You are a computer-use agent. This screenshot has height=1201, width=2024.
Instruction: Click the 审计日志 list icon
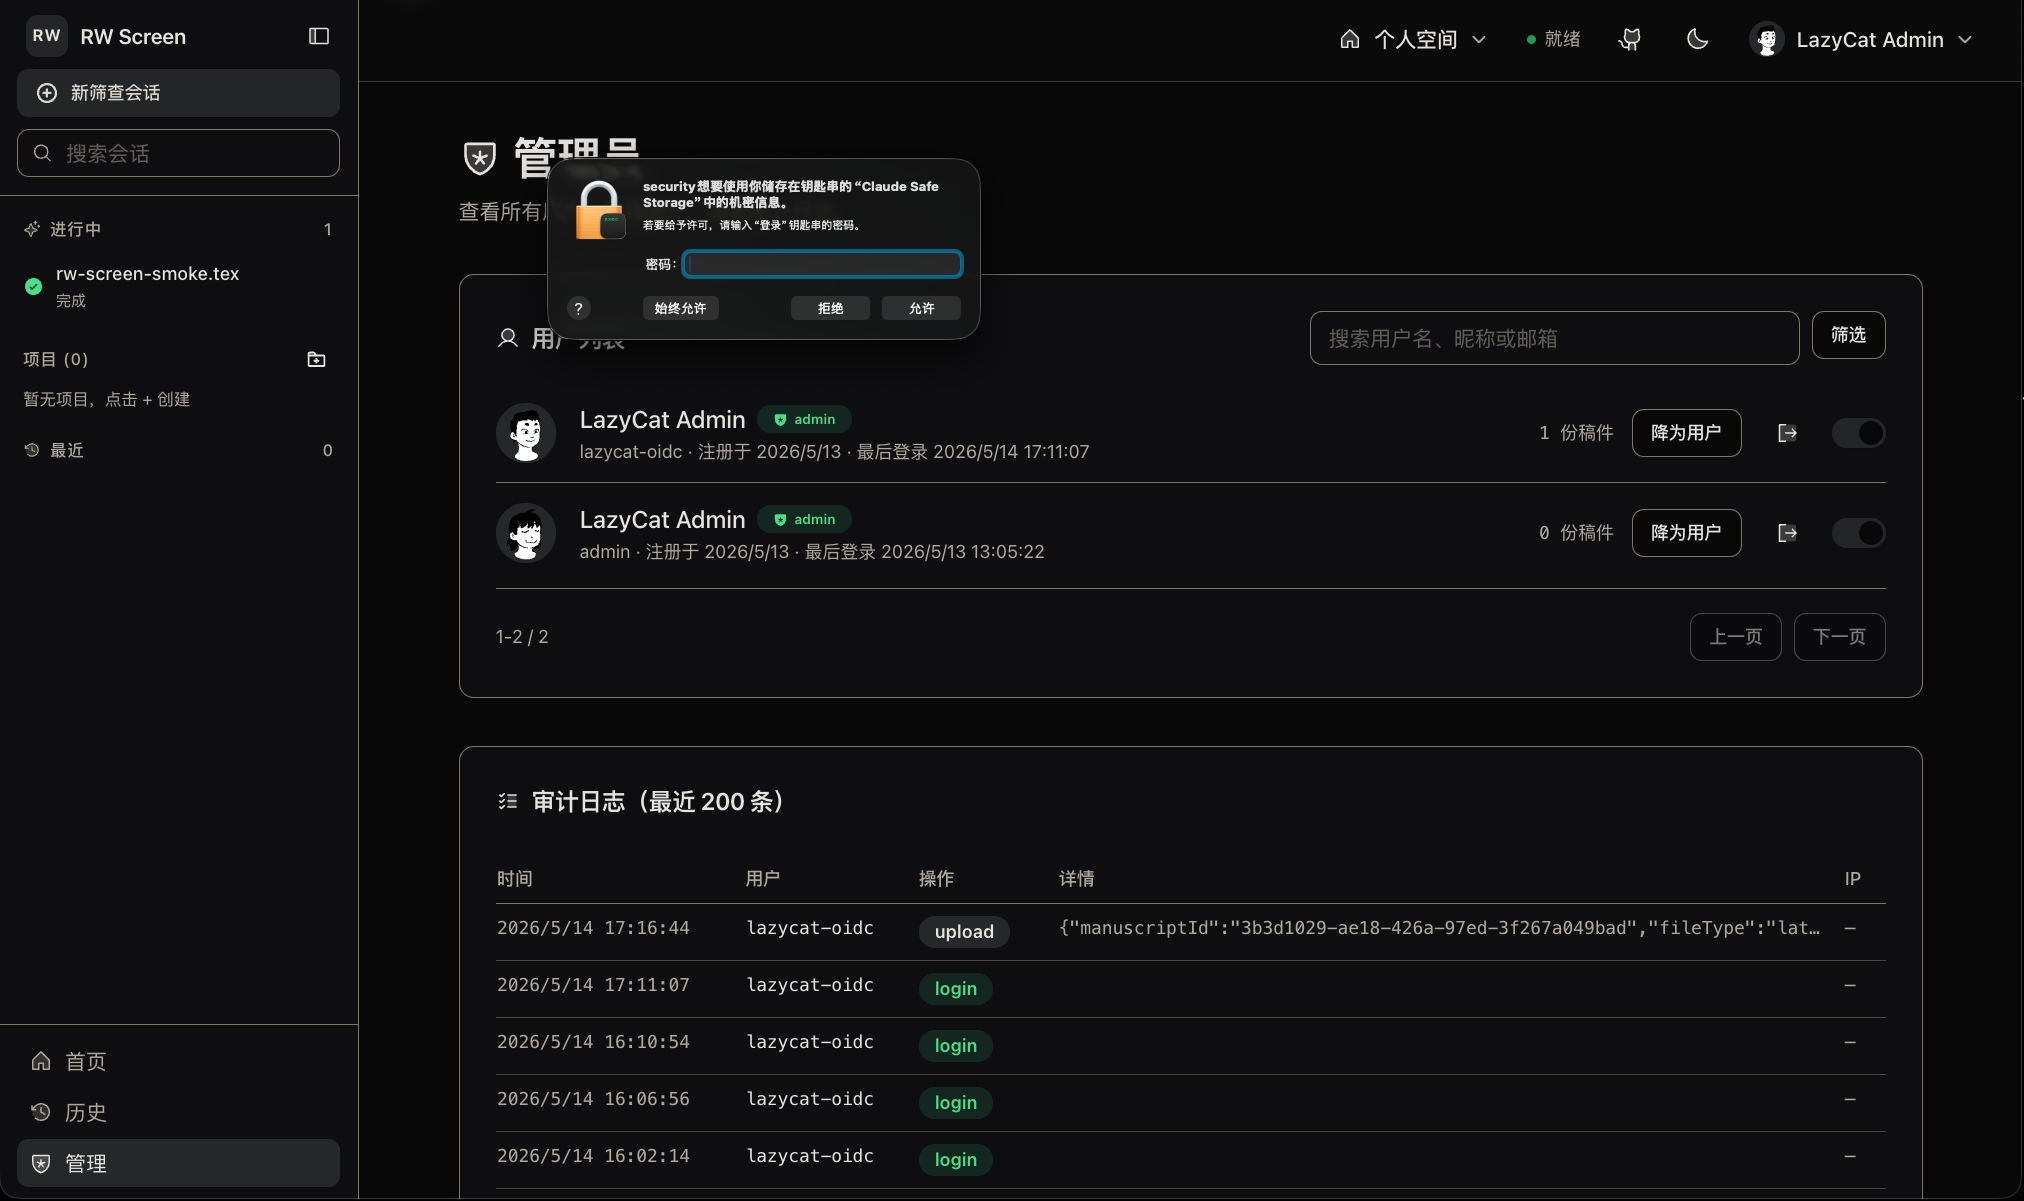[x=508, y=801]
